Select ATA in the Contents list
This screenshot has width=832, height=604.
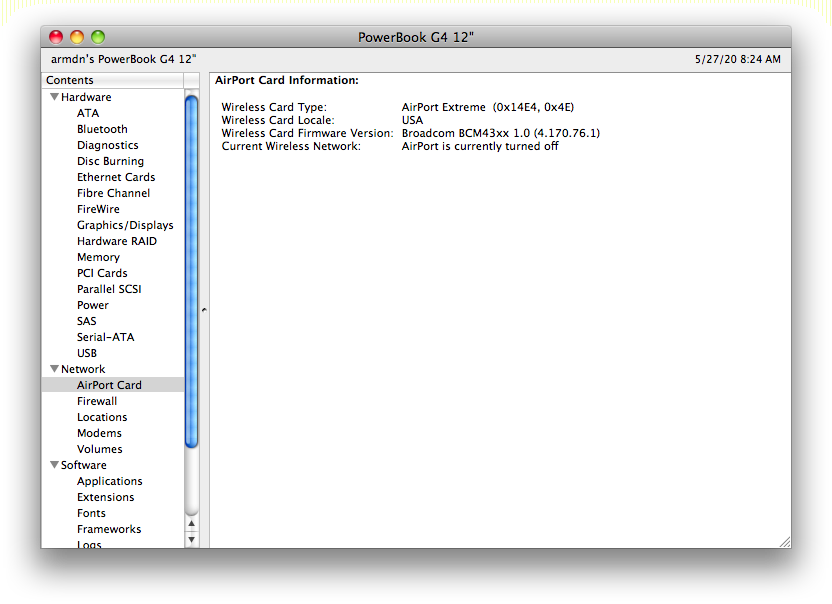[x=88, y=113]
